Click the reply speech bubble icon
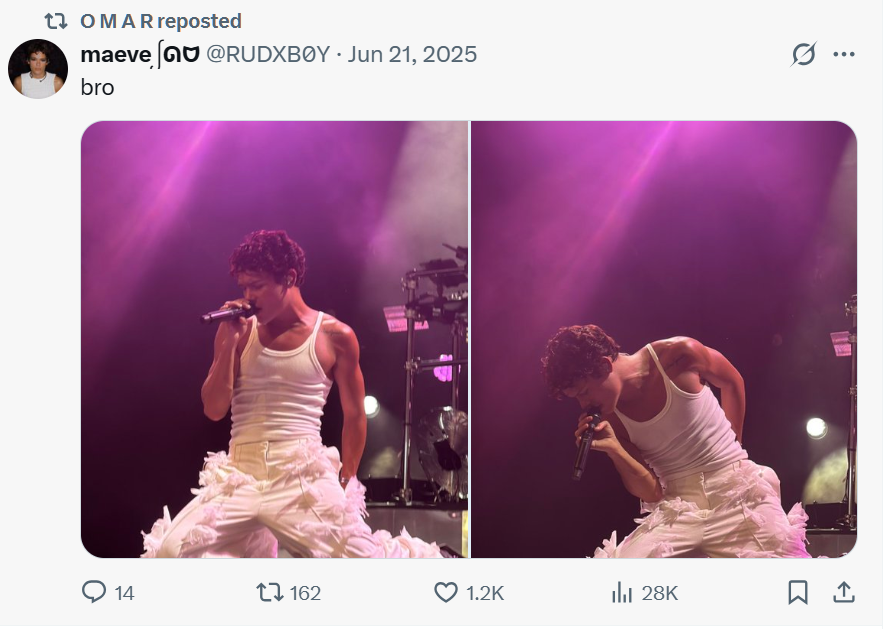Screen dimensions: 884x629 (94, 593)
